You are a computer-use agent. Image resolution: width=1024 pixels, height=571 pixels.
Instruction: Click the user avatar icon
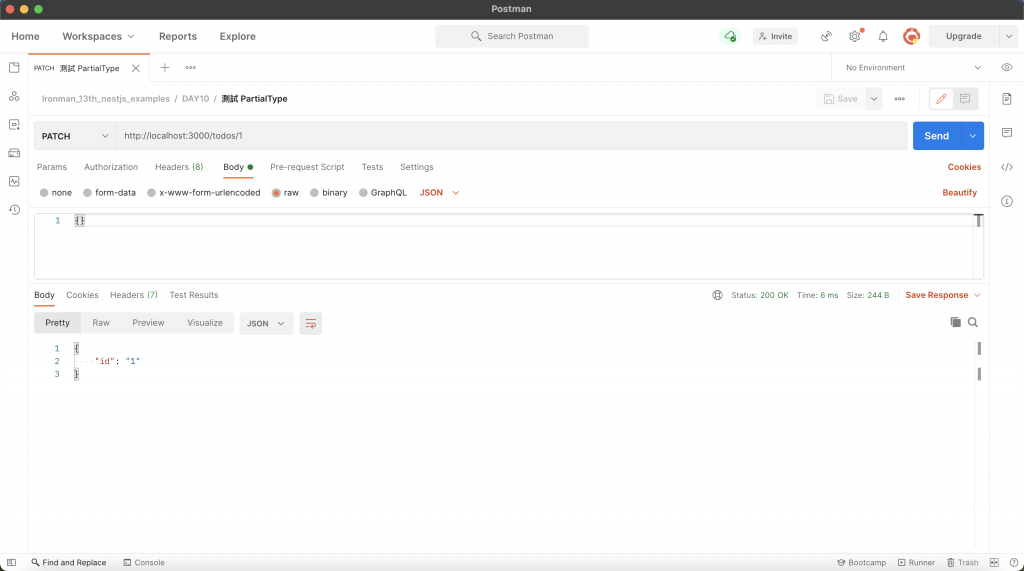click(x=911, y=37)
